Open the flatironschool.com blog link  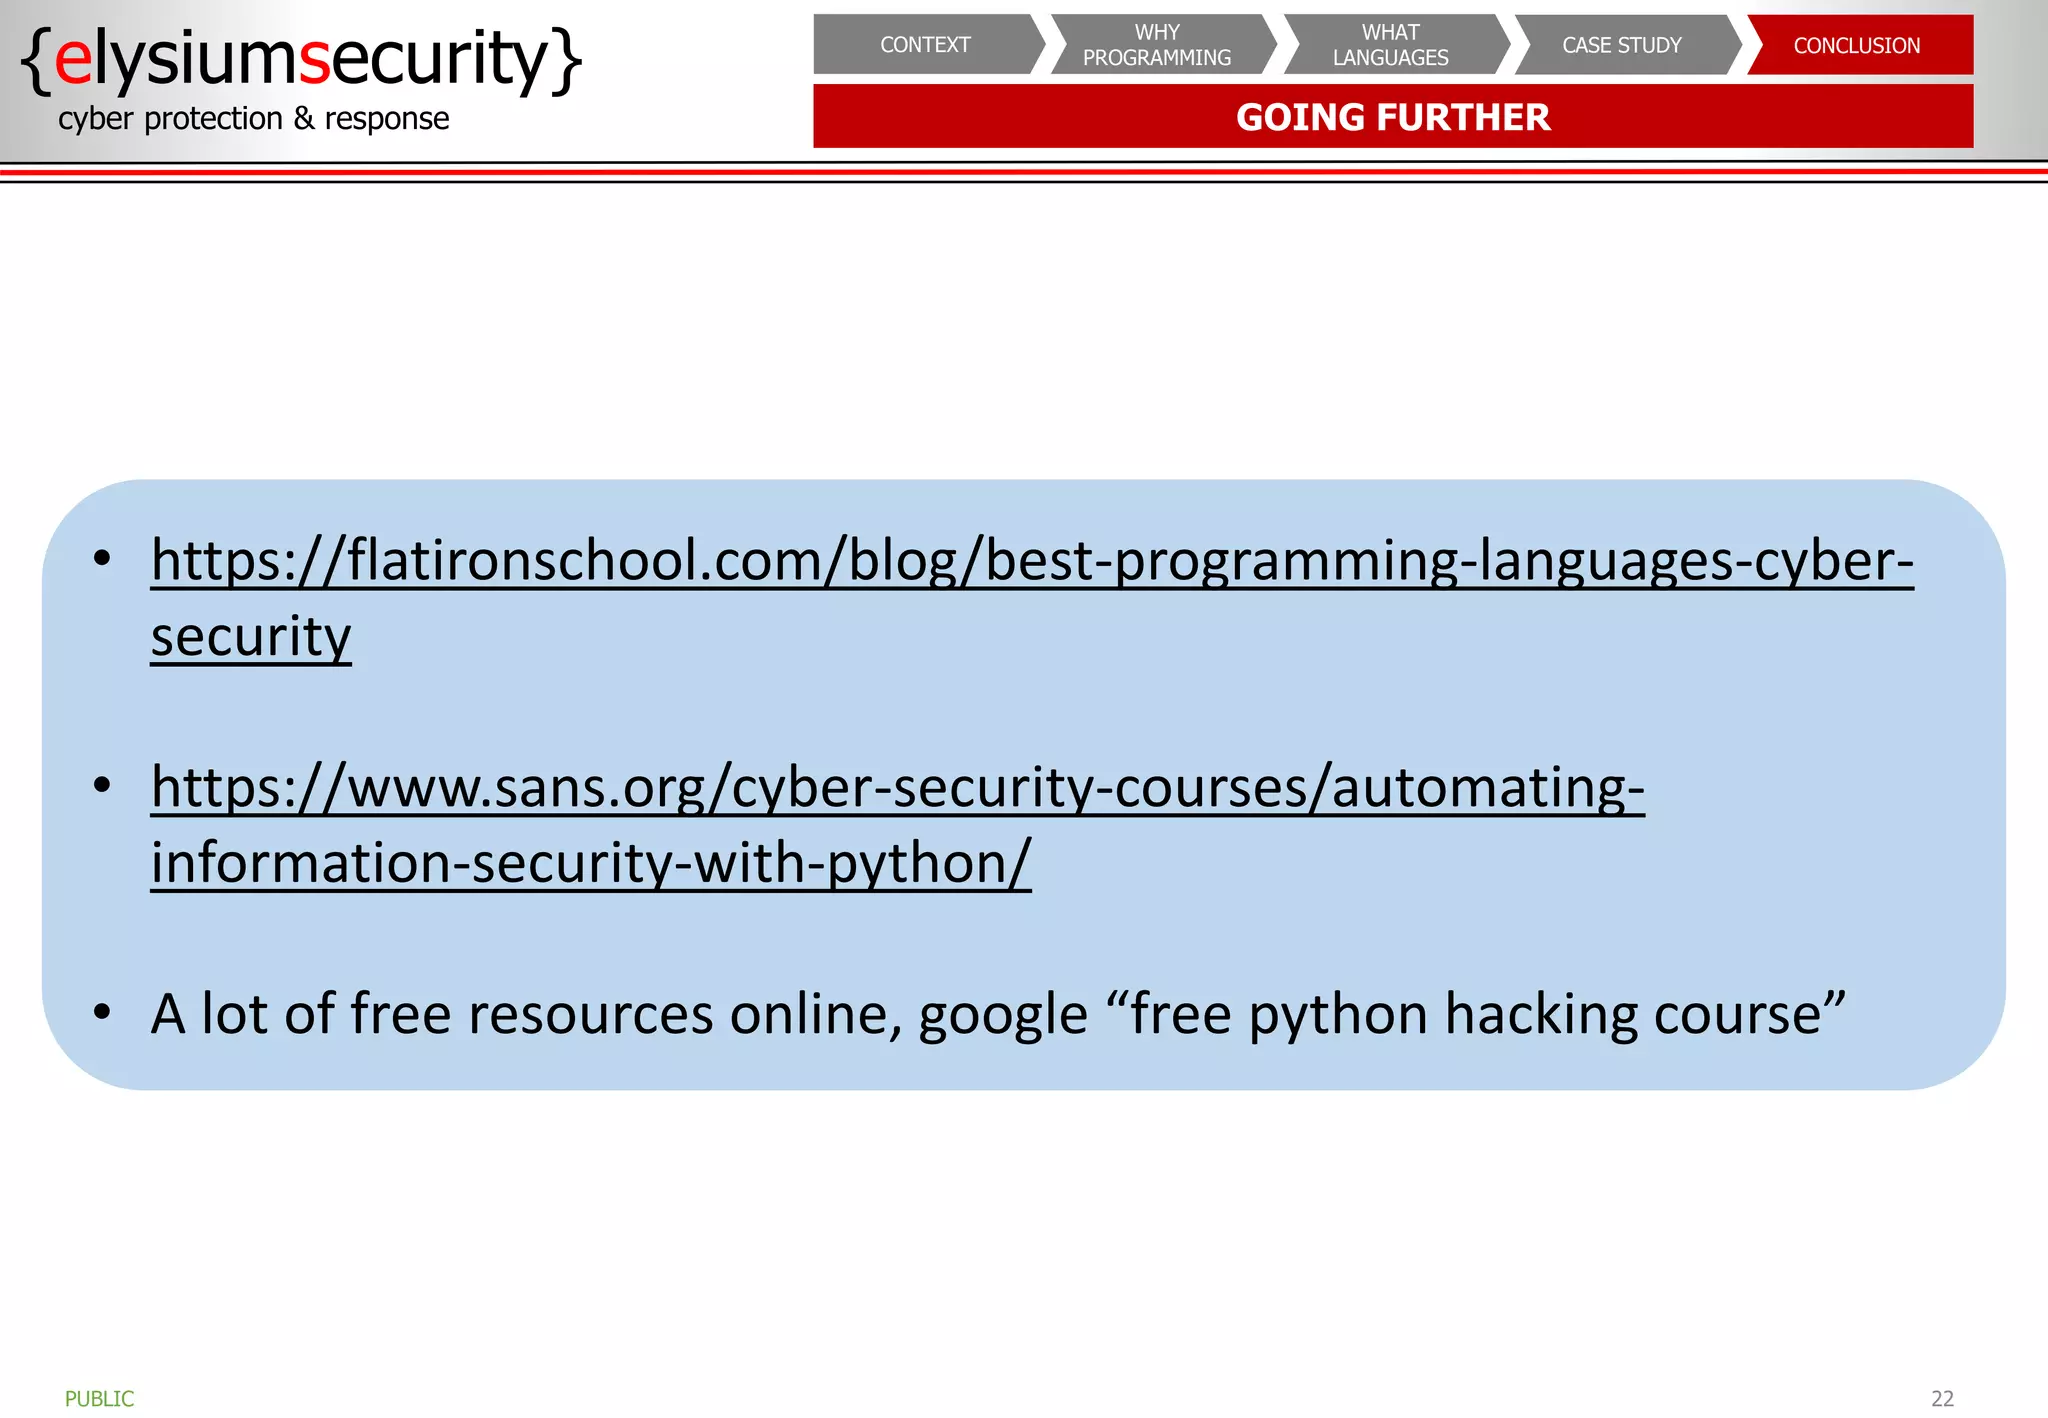pyautogui.click(x=1031, y=560)
